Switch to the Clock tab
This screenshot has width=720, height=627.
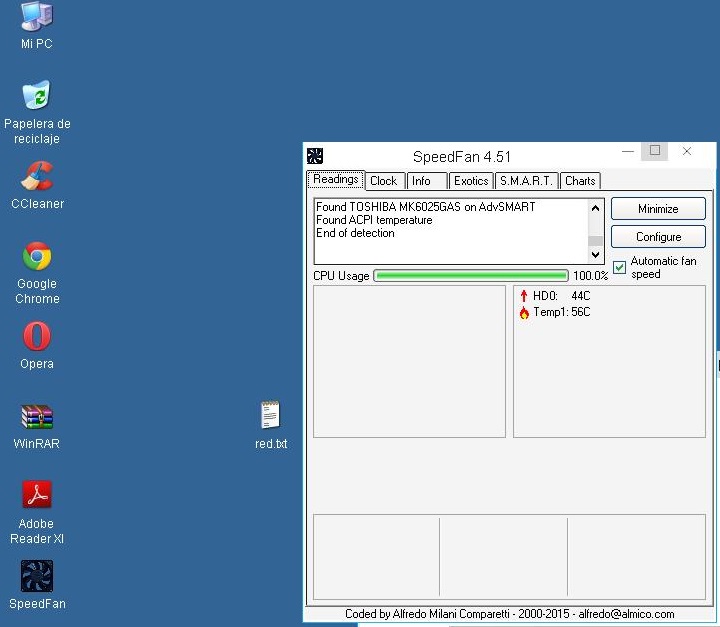pos(384,181)
